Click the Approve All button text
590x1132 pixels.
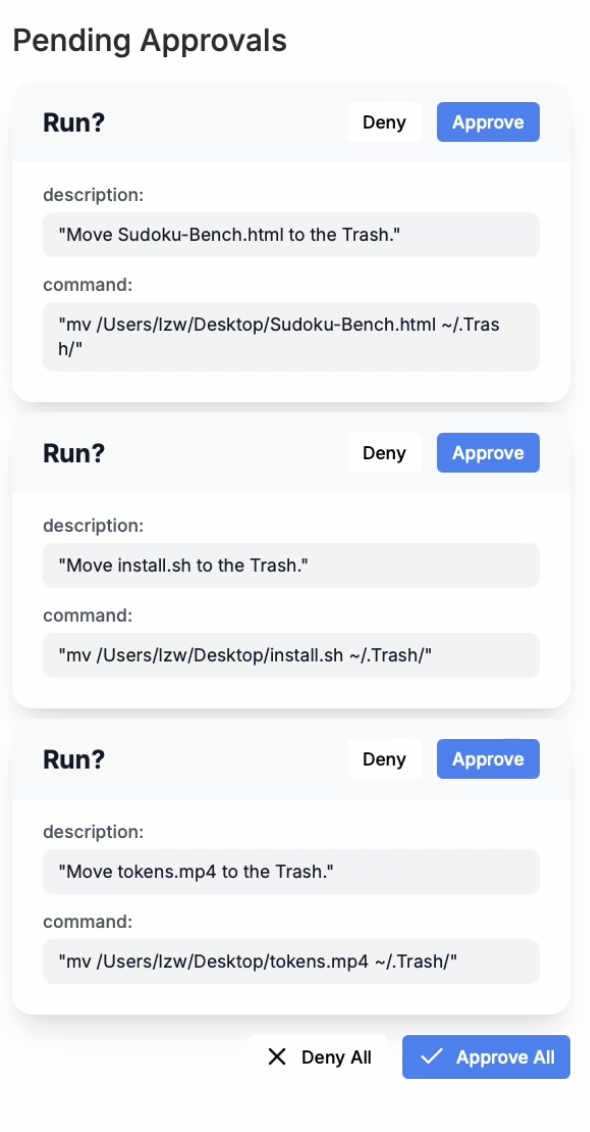(506, 1058)
